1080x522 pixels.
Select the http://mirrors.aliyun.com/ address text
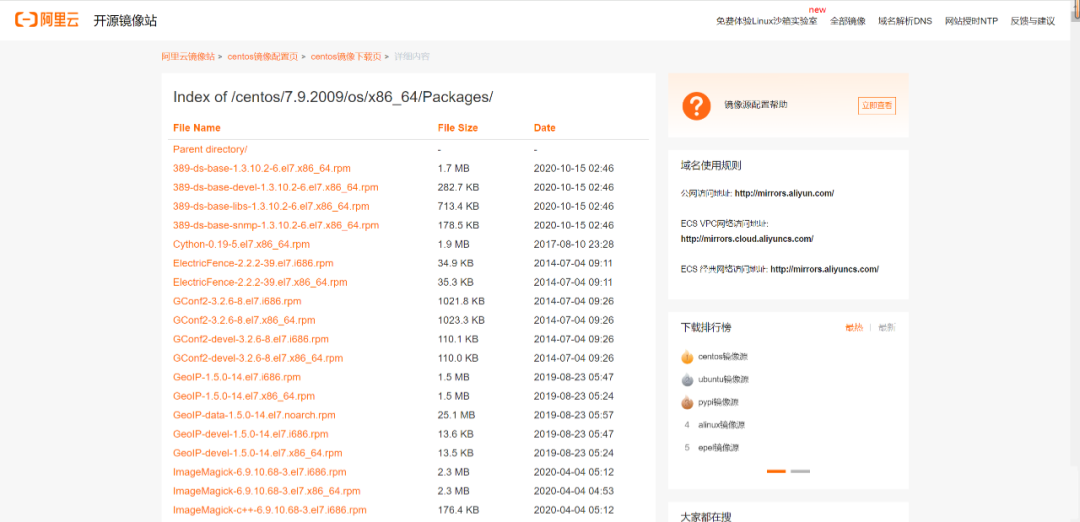click(785, 194)
